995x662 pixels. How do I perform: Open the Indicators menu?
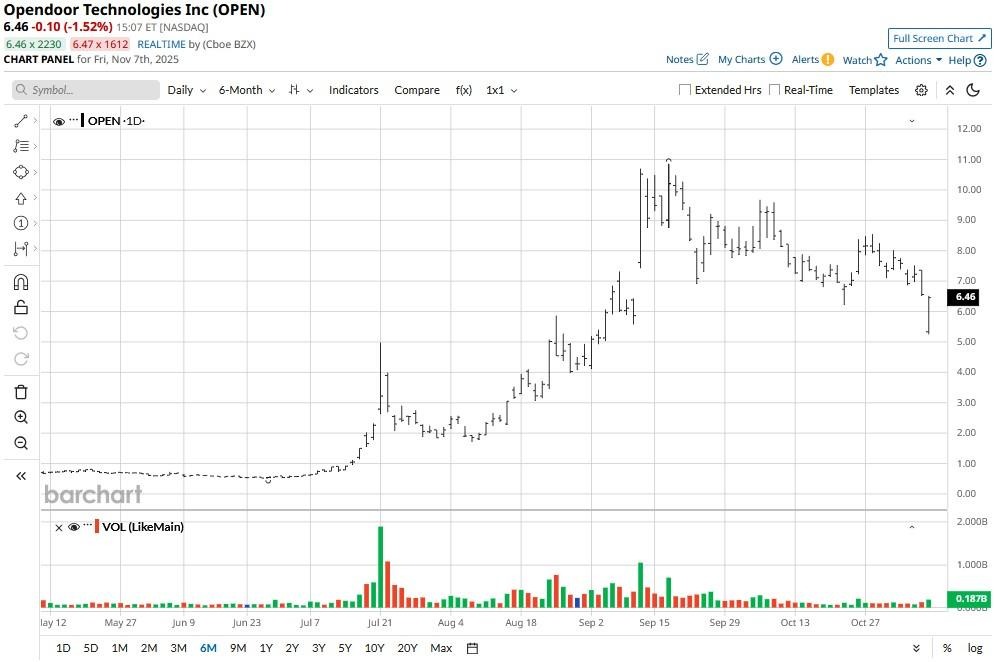[353, 90]
